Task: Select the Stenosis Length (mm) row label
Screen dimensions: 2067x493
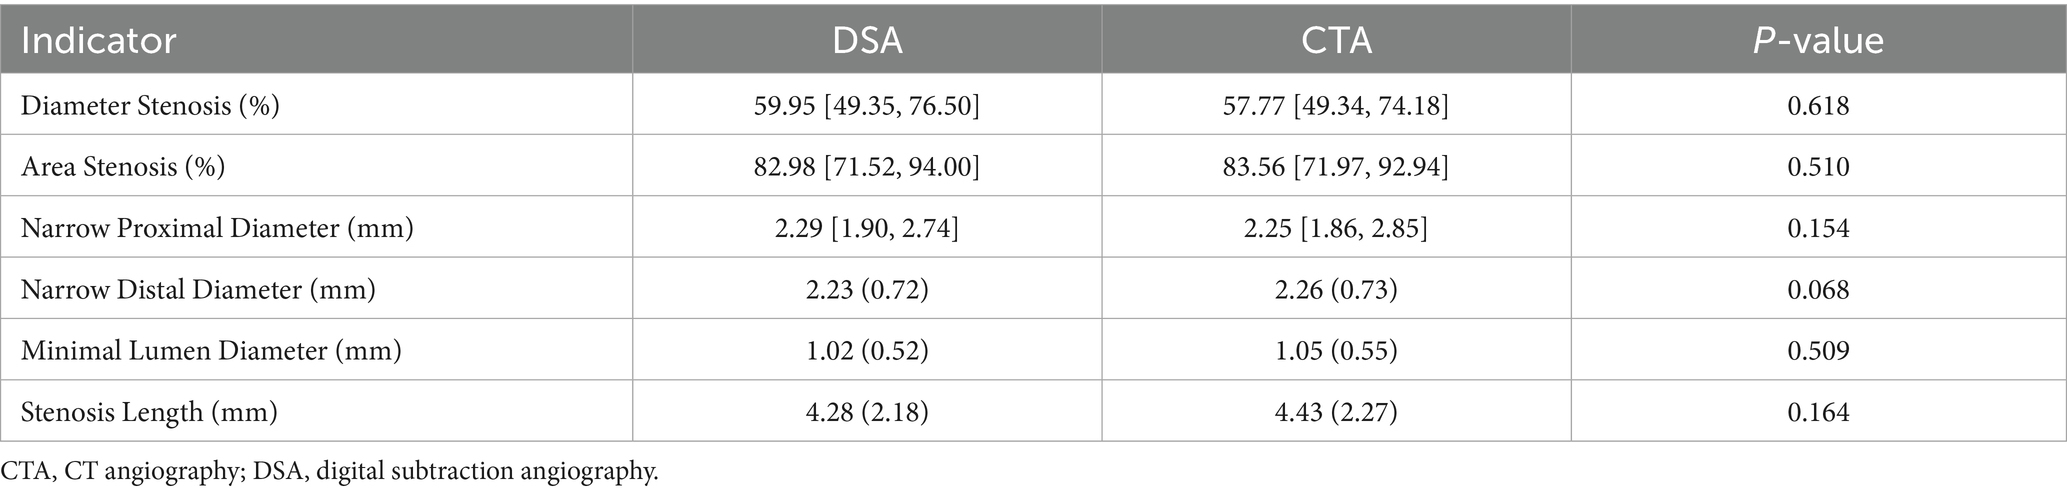Action: tap(149, 412)
